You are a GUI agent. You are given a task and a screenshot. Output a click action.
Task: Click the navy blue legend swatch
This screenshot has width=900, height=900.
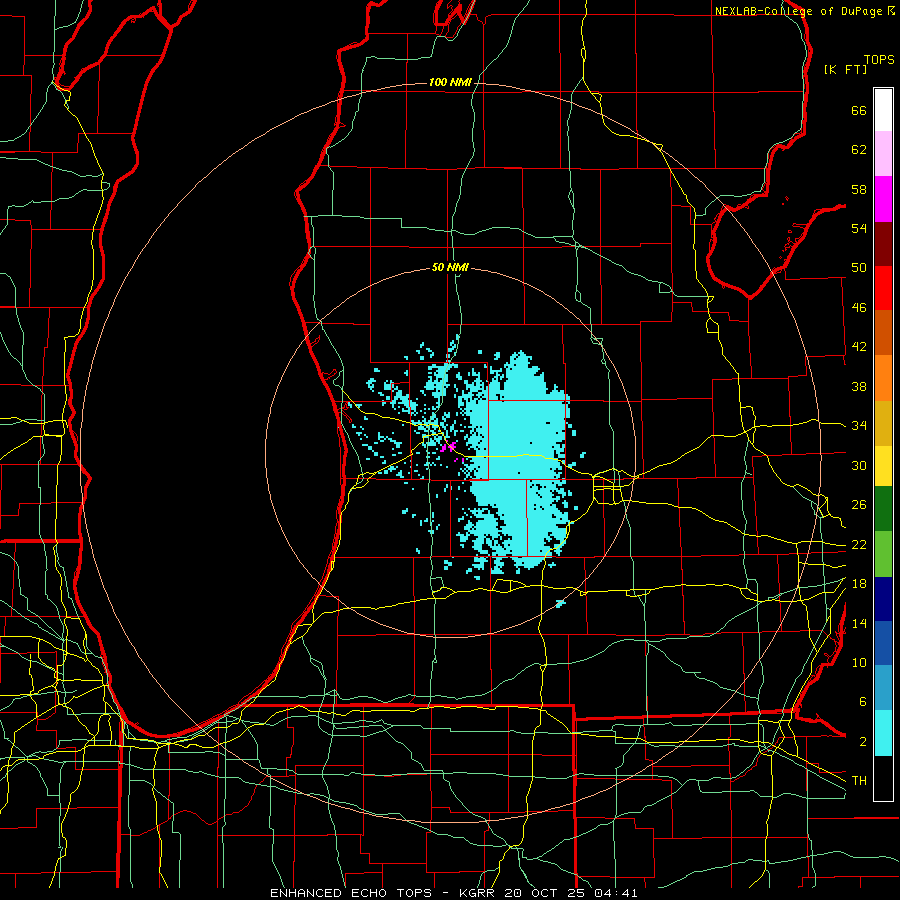(883, 599)
